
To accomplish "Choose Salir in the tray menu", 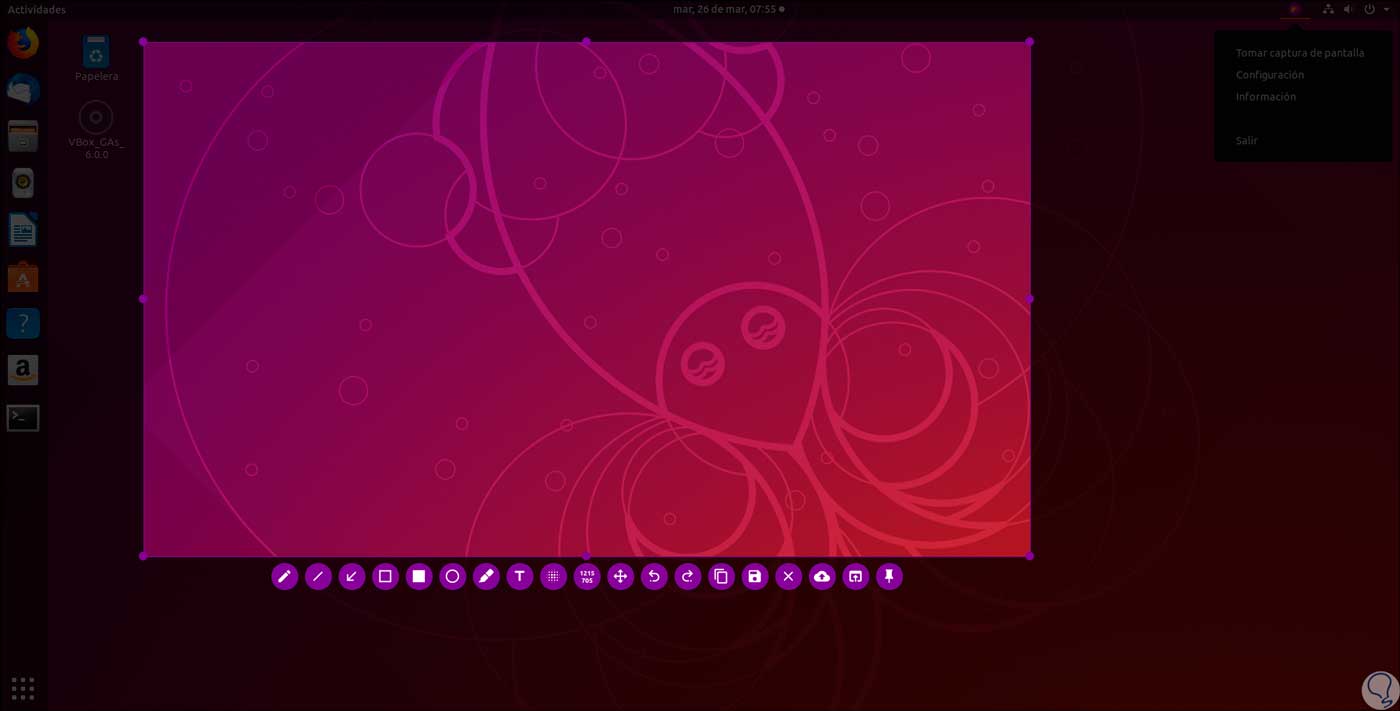I will click(x=1247, y=141).
